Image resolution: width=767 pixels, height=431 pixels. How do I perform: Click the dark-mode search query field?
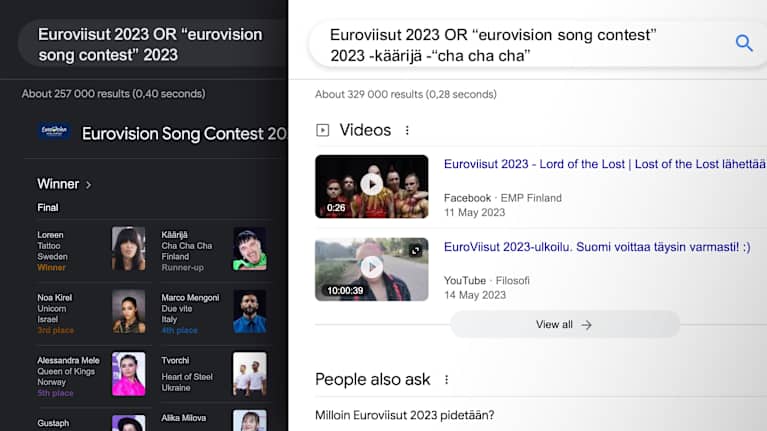[x=150, y=45]
